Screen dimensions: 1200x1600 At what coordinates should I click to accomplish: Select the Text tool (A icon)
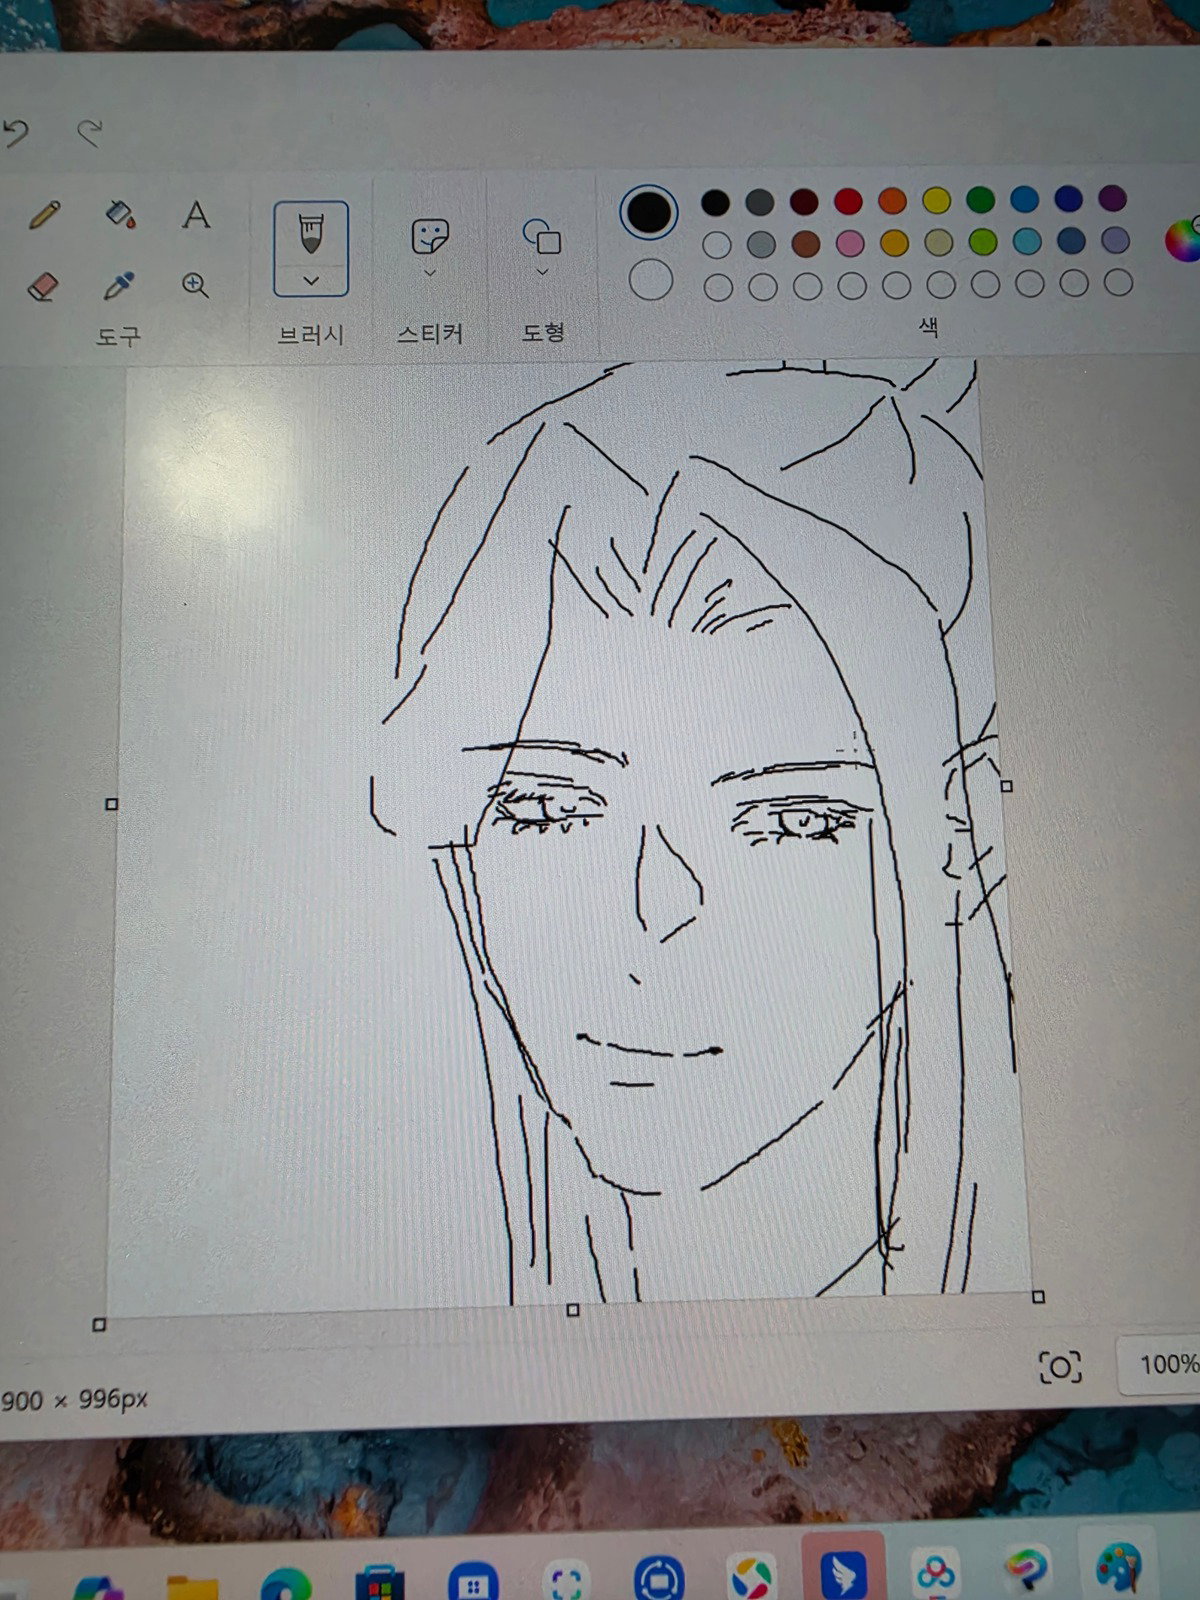[196, 214]
